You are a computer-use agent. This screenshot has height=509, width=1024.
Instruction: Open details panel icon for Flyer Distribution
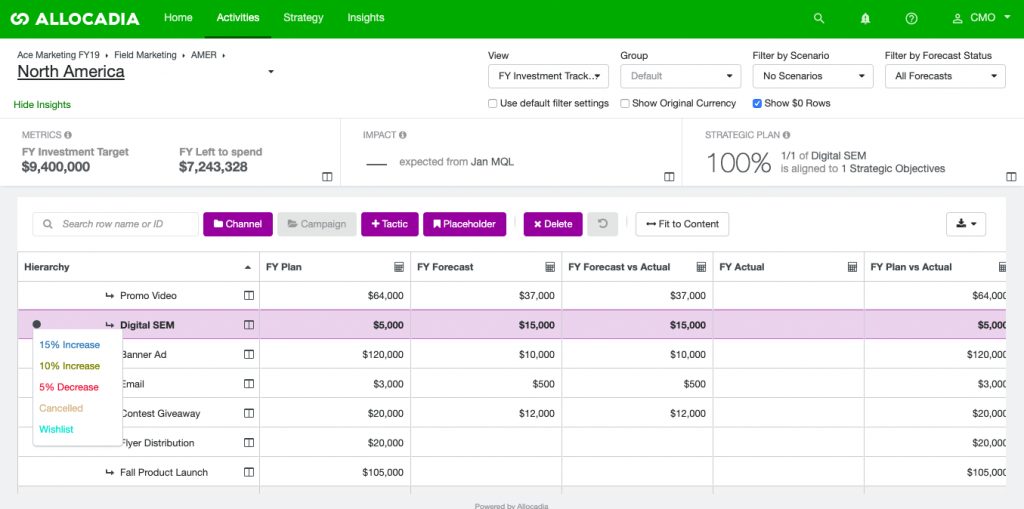(248, 442)
